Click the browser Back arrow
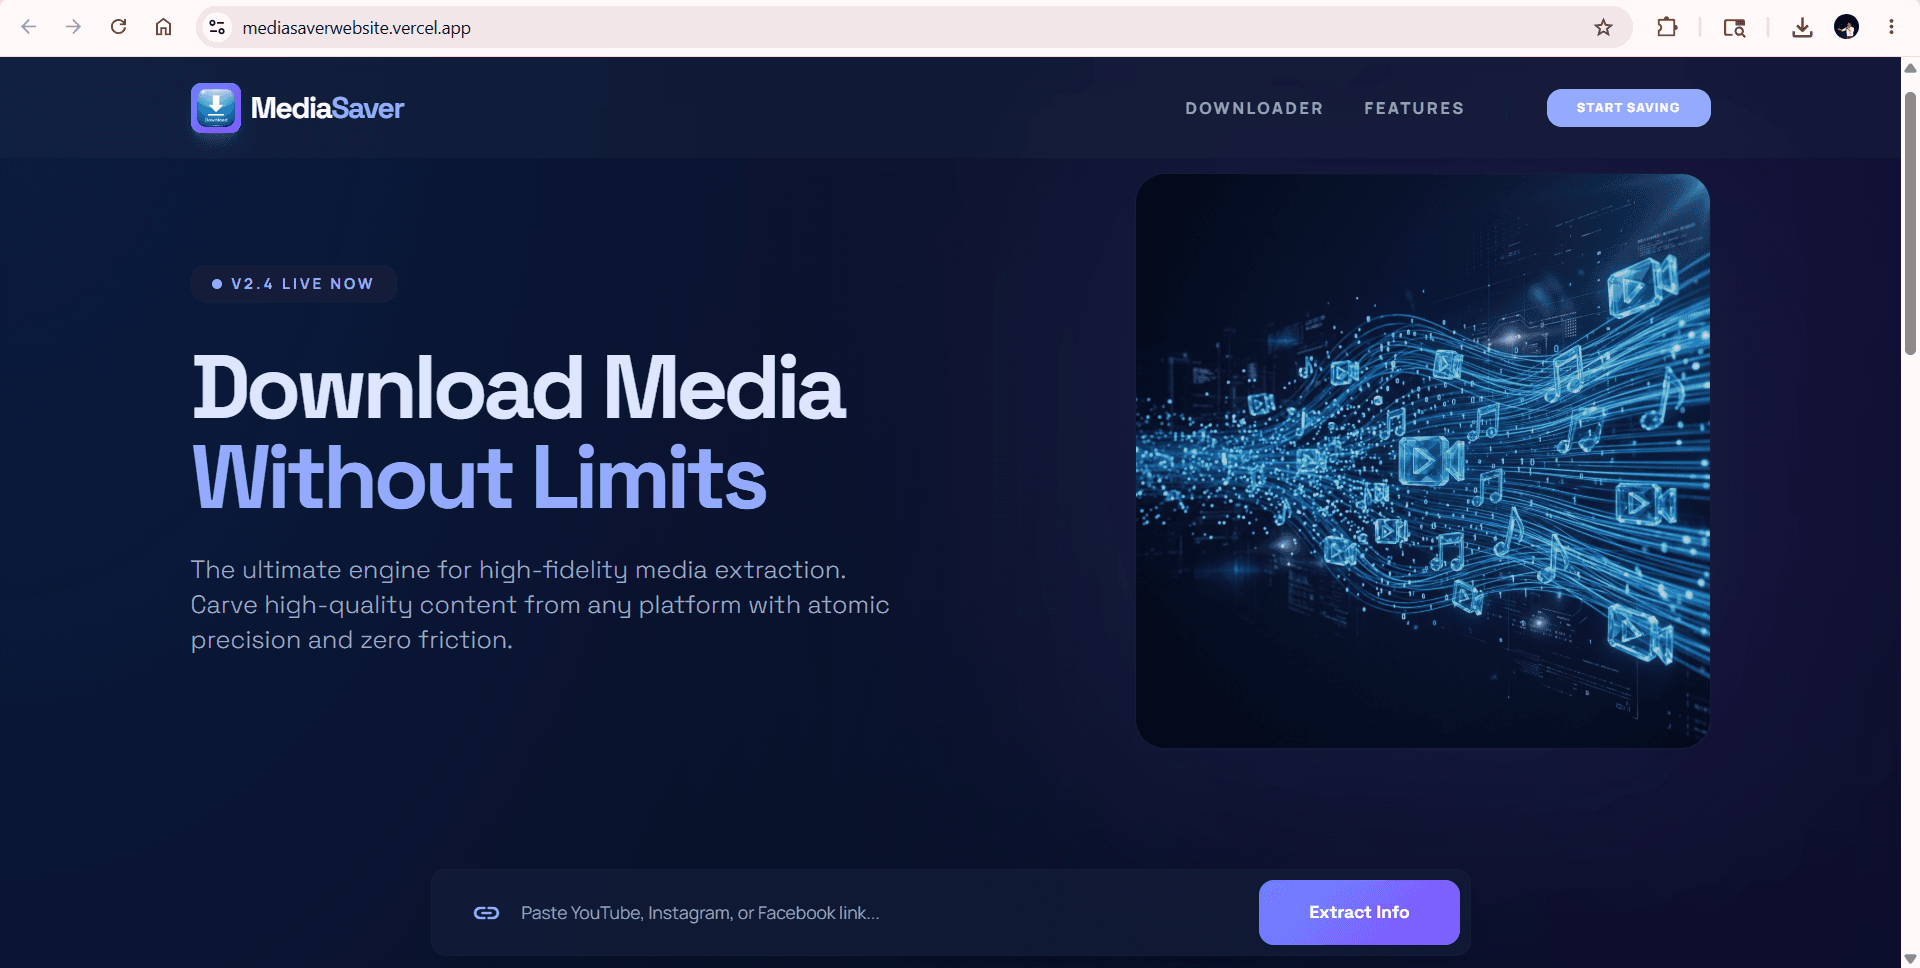1920x968 pixels. click(x=29, y=27)
